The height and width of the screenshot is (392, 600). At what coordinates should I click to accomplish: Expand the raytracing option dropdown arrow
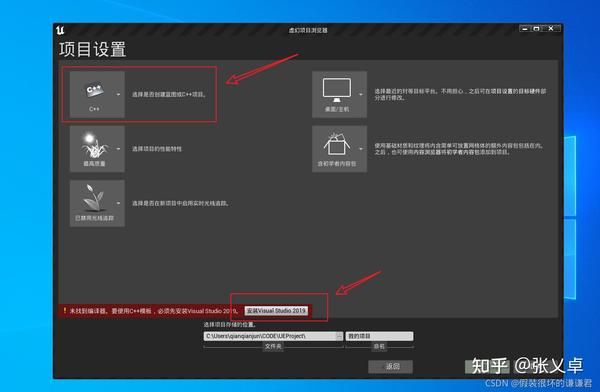tap(118, 203)
